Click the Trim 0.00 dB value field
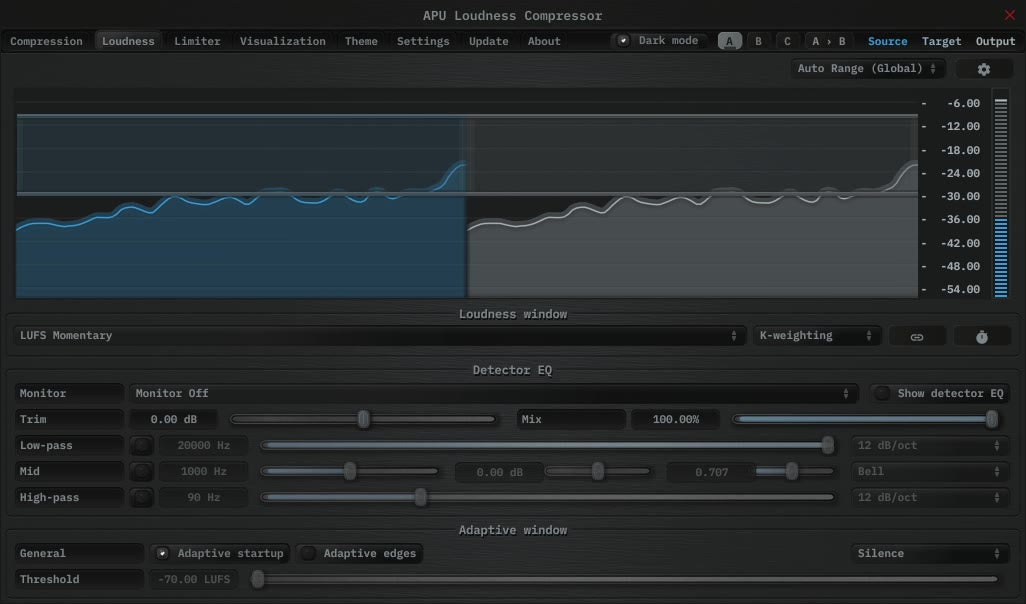Screen dimensions: 1026x604 (x=173, y=419)
